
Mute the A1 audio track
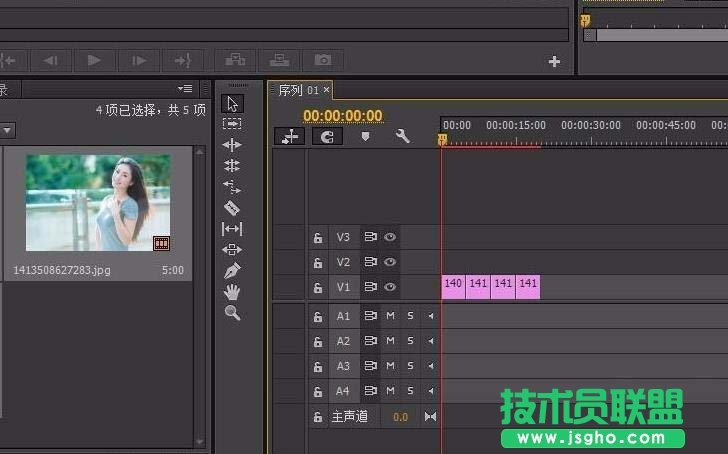(390, 316)
